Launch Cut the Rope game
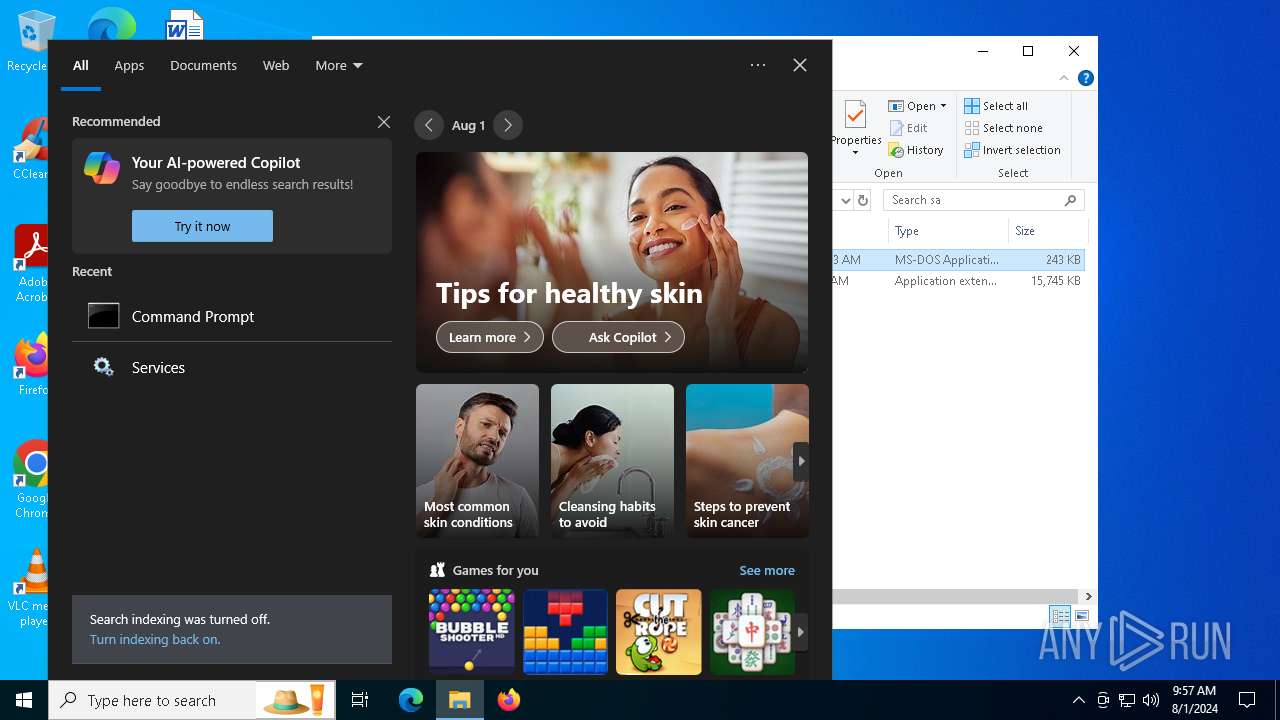The width and height of the screenshot is (1280, 720). [659, 631]
